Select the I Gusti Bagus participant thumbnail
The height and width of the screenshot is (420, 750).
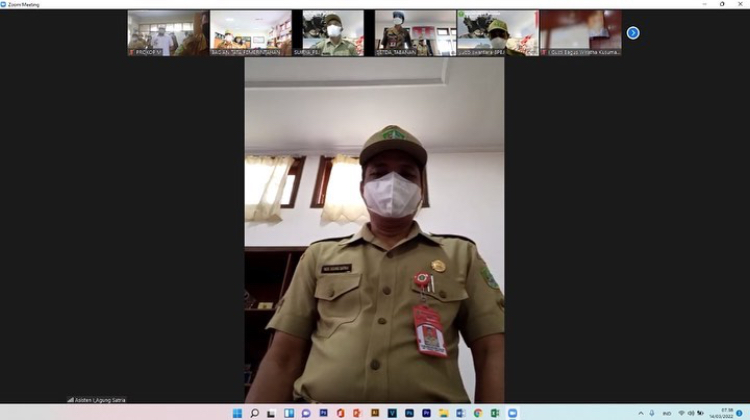pyautogui.click(x=580, y=32)
